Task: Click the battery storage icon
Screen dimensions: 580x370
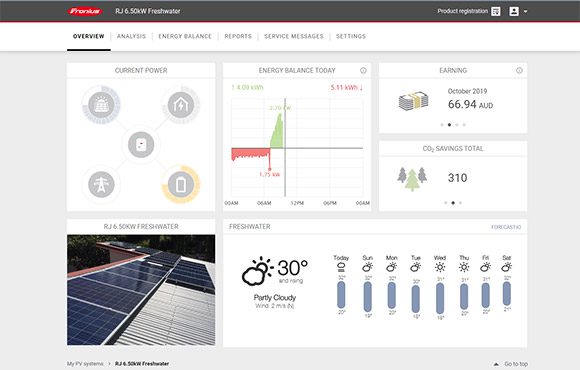Action: (x=181, y=184)
